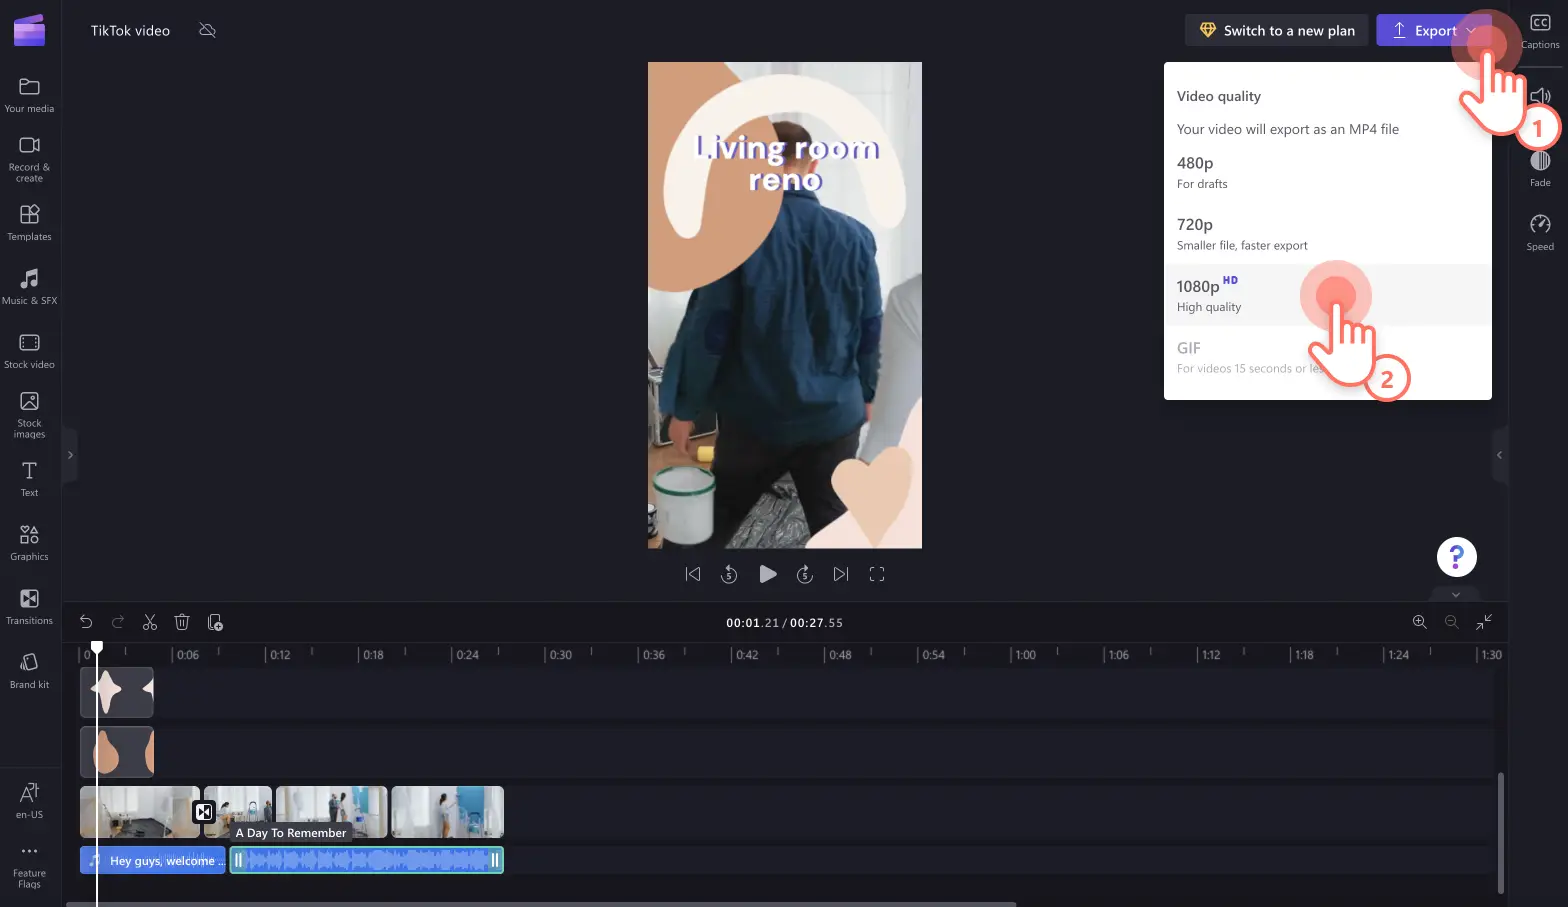Select the Living room reno title text
Screen dimensions: 1568x907
(787, 163)
